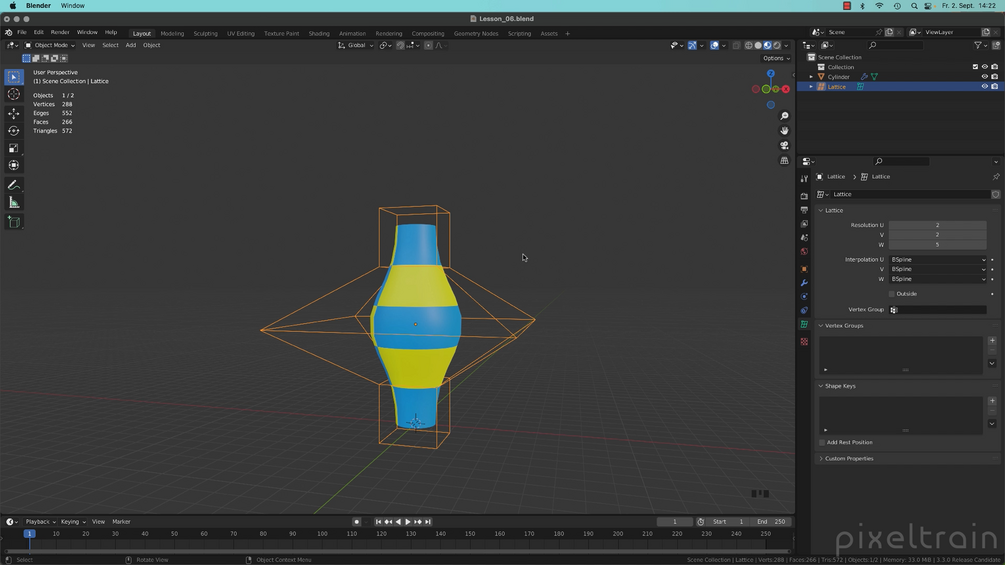Switch to rendered viewport shading
The image size is (1005, 565).
(777, 45)
